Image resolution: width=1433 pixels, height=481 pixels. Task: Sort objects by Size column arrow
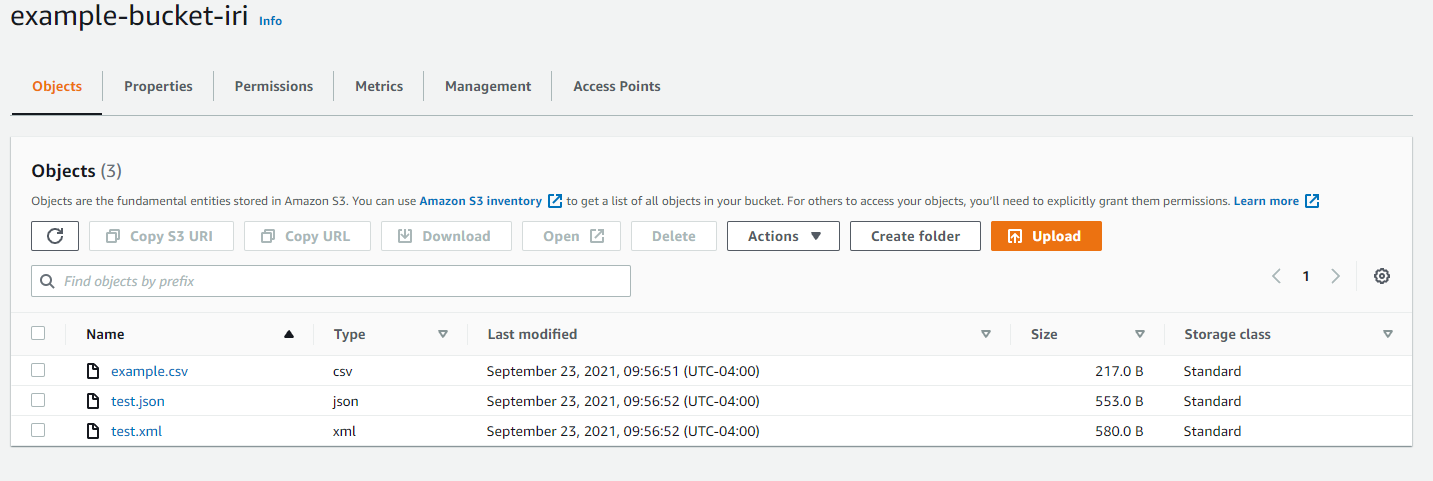click(x=1140, y=334)
